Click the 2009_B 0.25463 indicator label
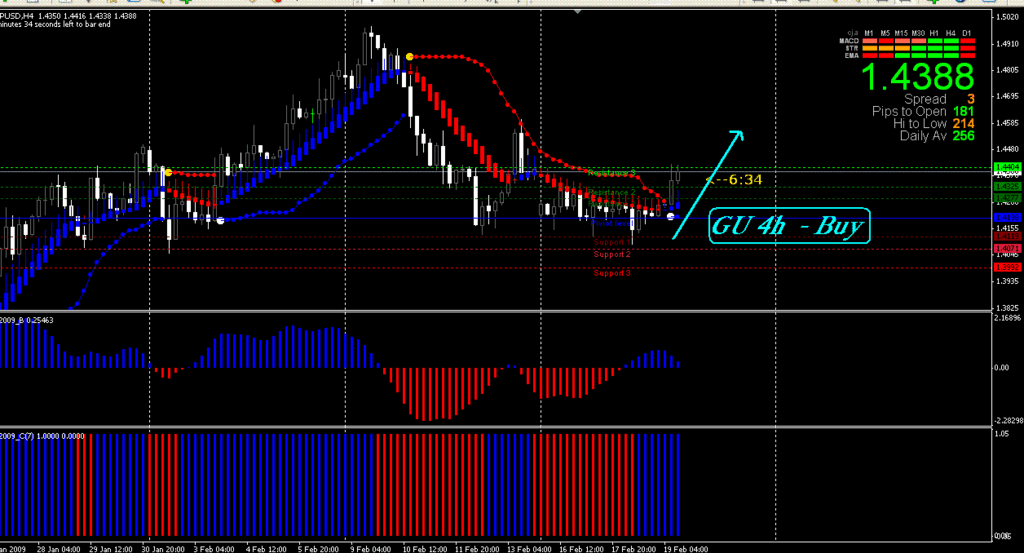This screenshot has width=1024, height=553. tap(27, 320)
